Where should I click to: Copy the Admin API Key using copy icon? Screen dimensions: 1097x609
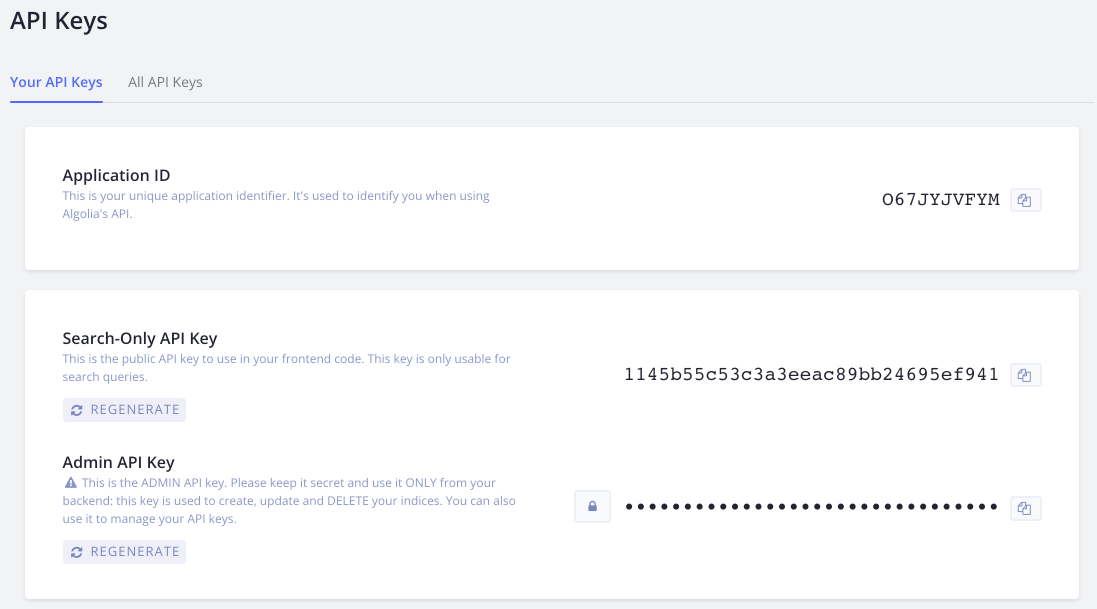point(1025,508)
